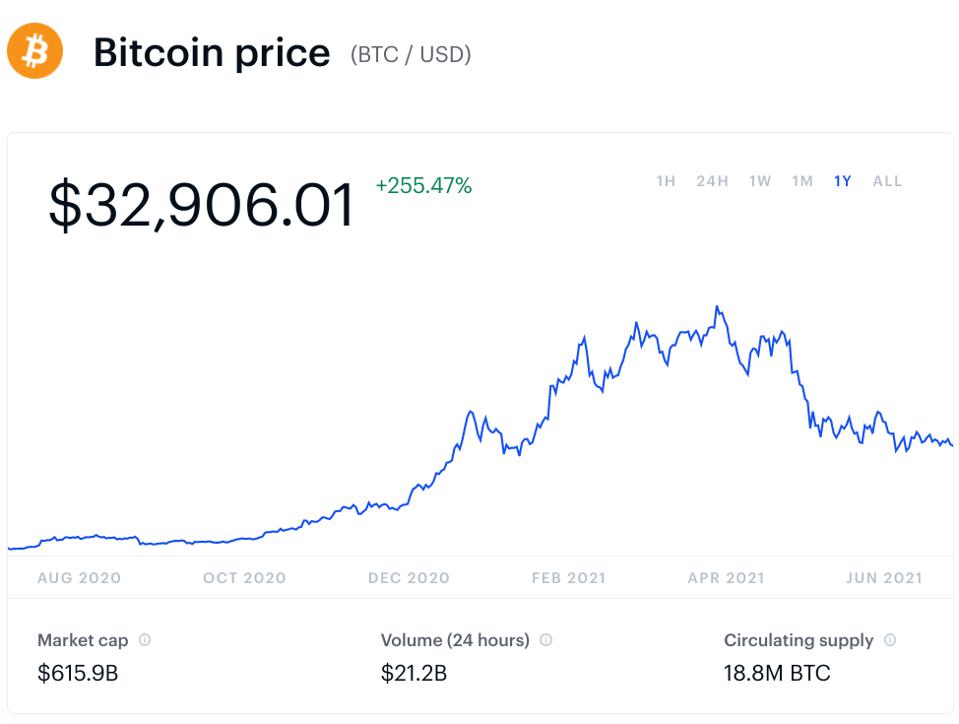Screen dimensions: 959x724
Task: Click the Volume (24 hours) info icon
Action: pyautogui.click(x=546, y=640)
